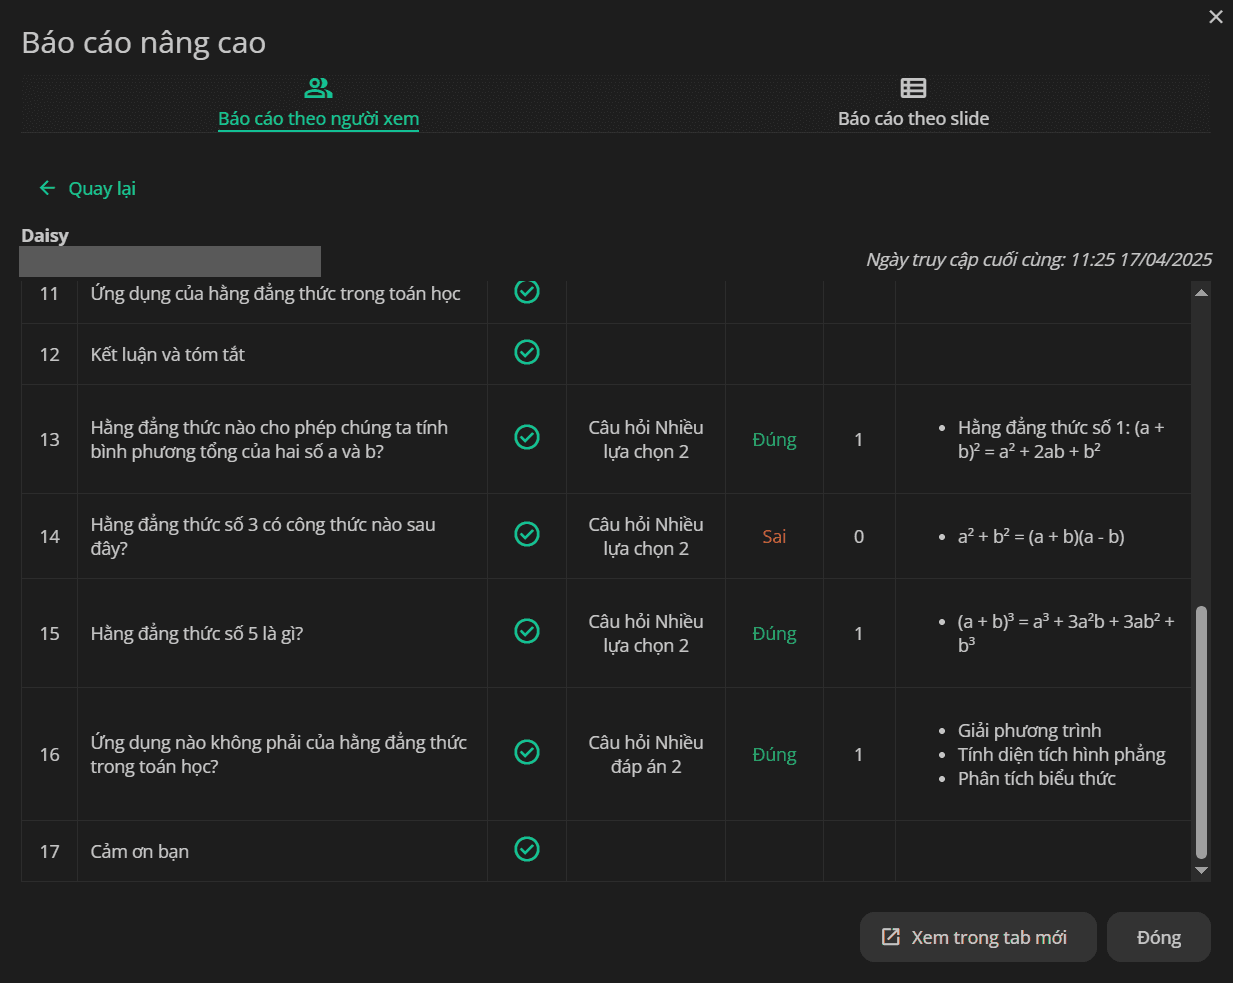Click last access date text
The image size is (1233, 983).
[1039, 259]
